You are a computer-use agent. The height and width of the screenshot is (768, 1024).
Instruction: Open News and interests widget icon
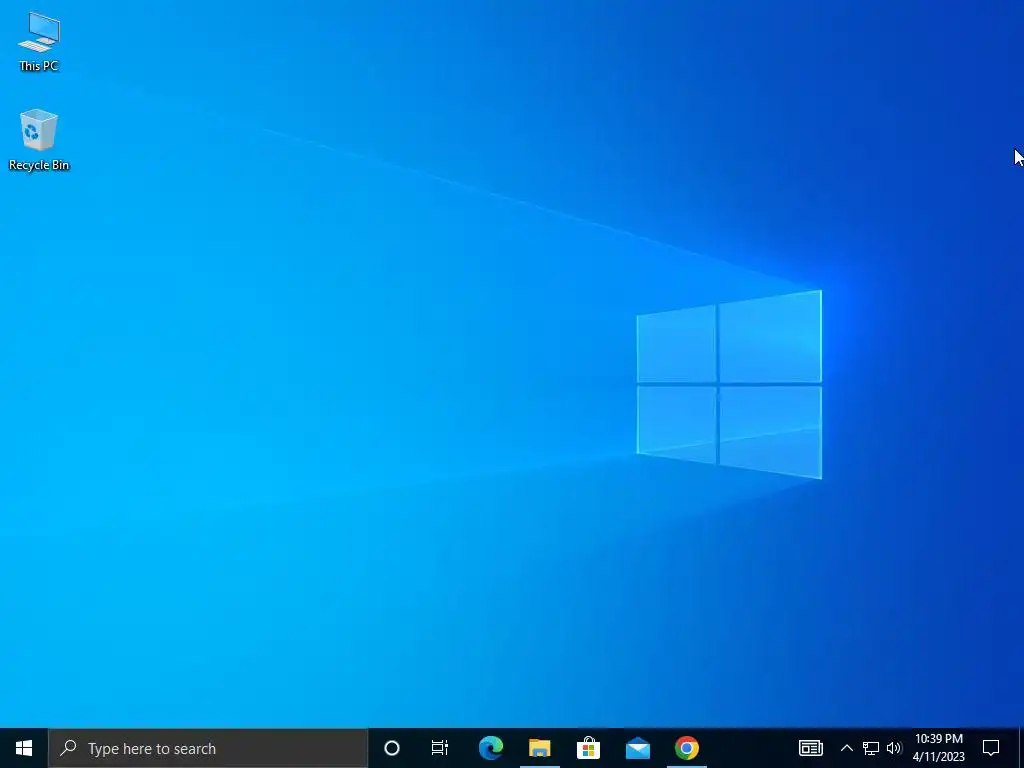click(810, 748)
